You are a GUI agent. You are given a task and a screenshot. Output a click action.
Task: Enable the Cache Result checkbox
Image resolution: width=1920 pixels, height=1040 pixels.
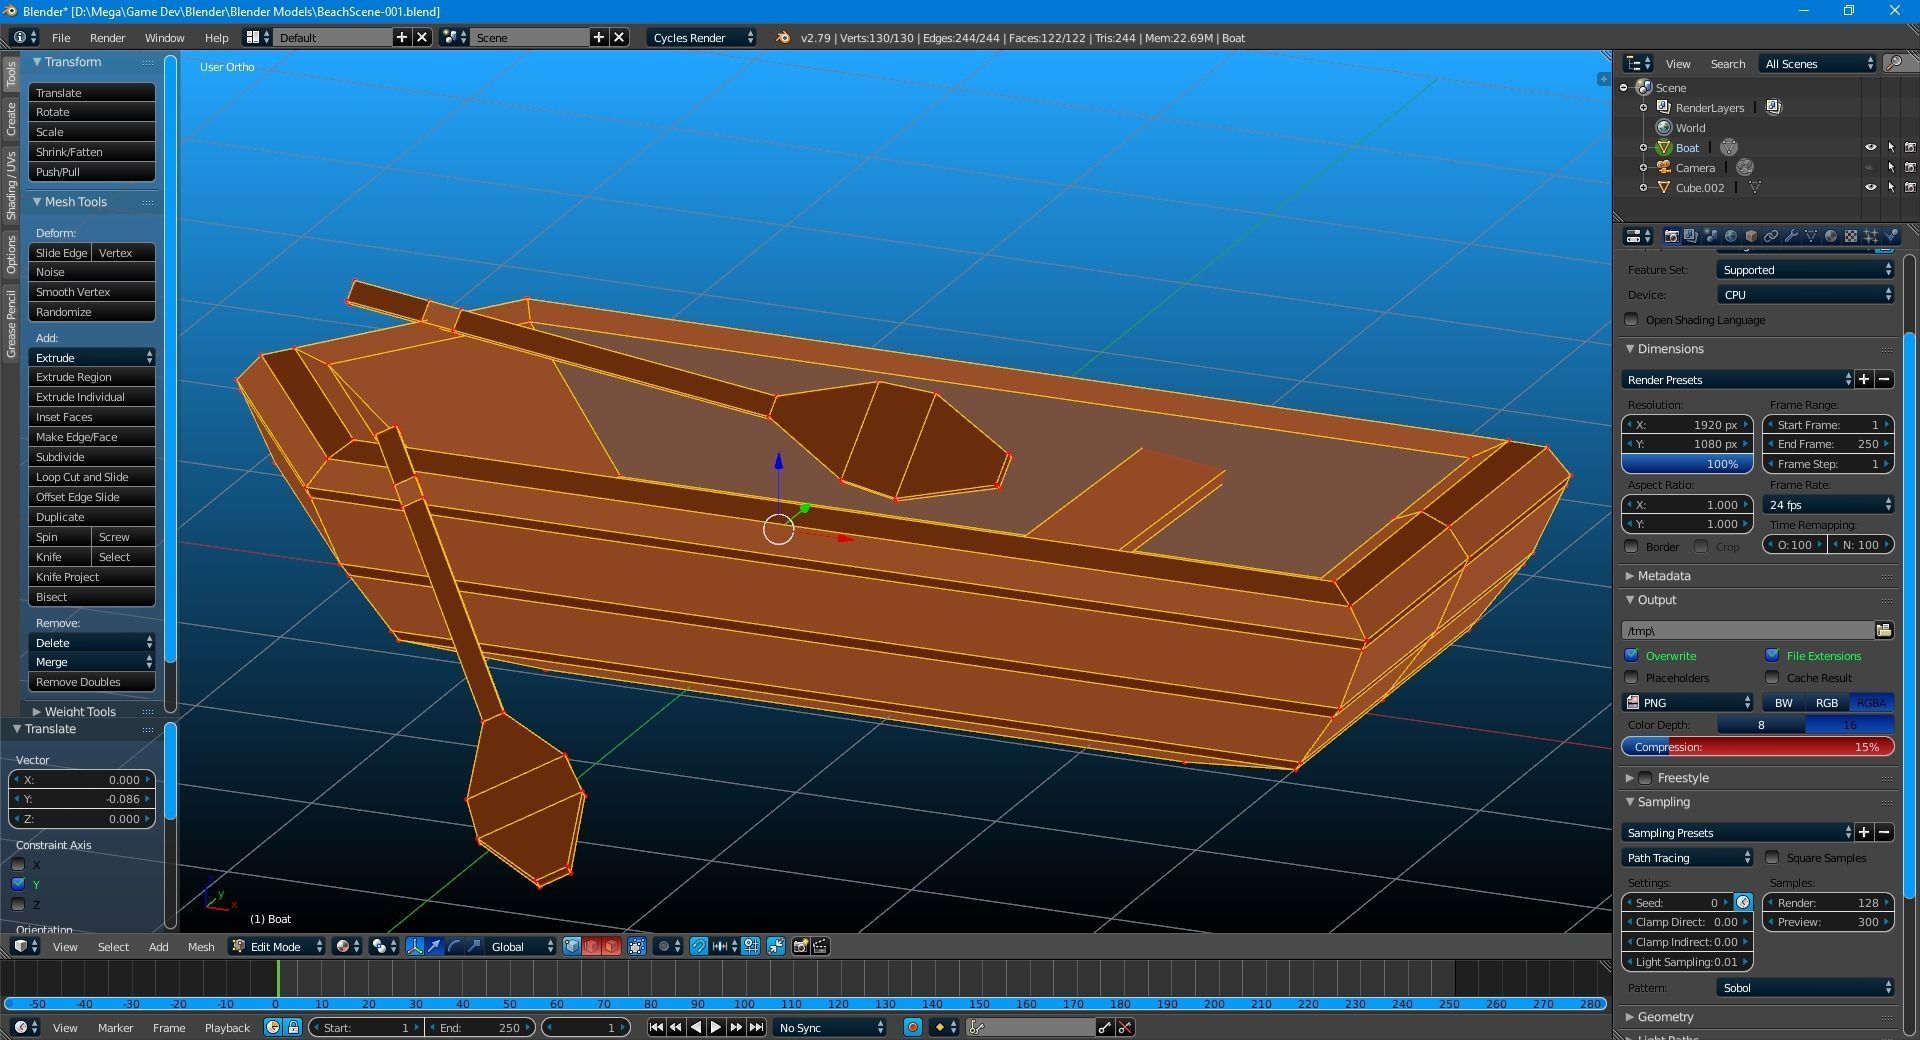click(x=1772, y=678)
